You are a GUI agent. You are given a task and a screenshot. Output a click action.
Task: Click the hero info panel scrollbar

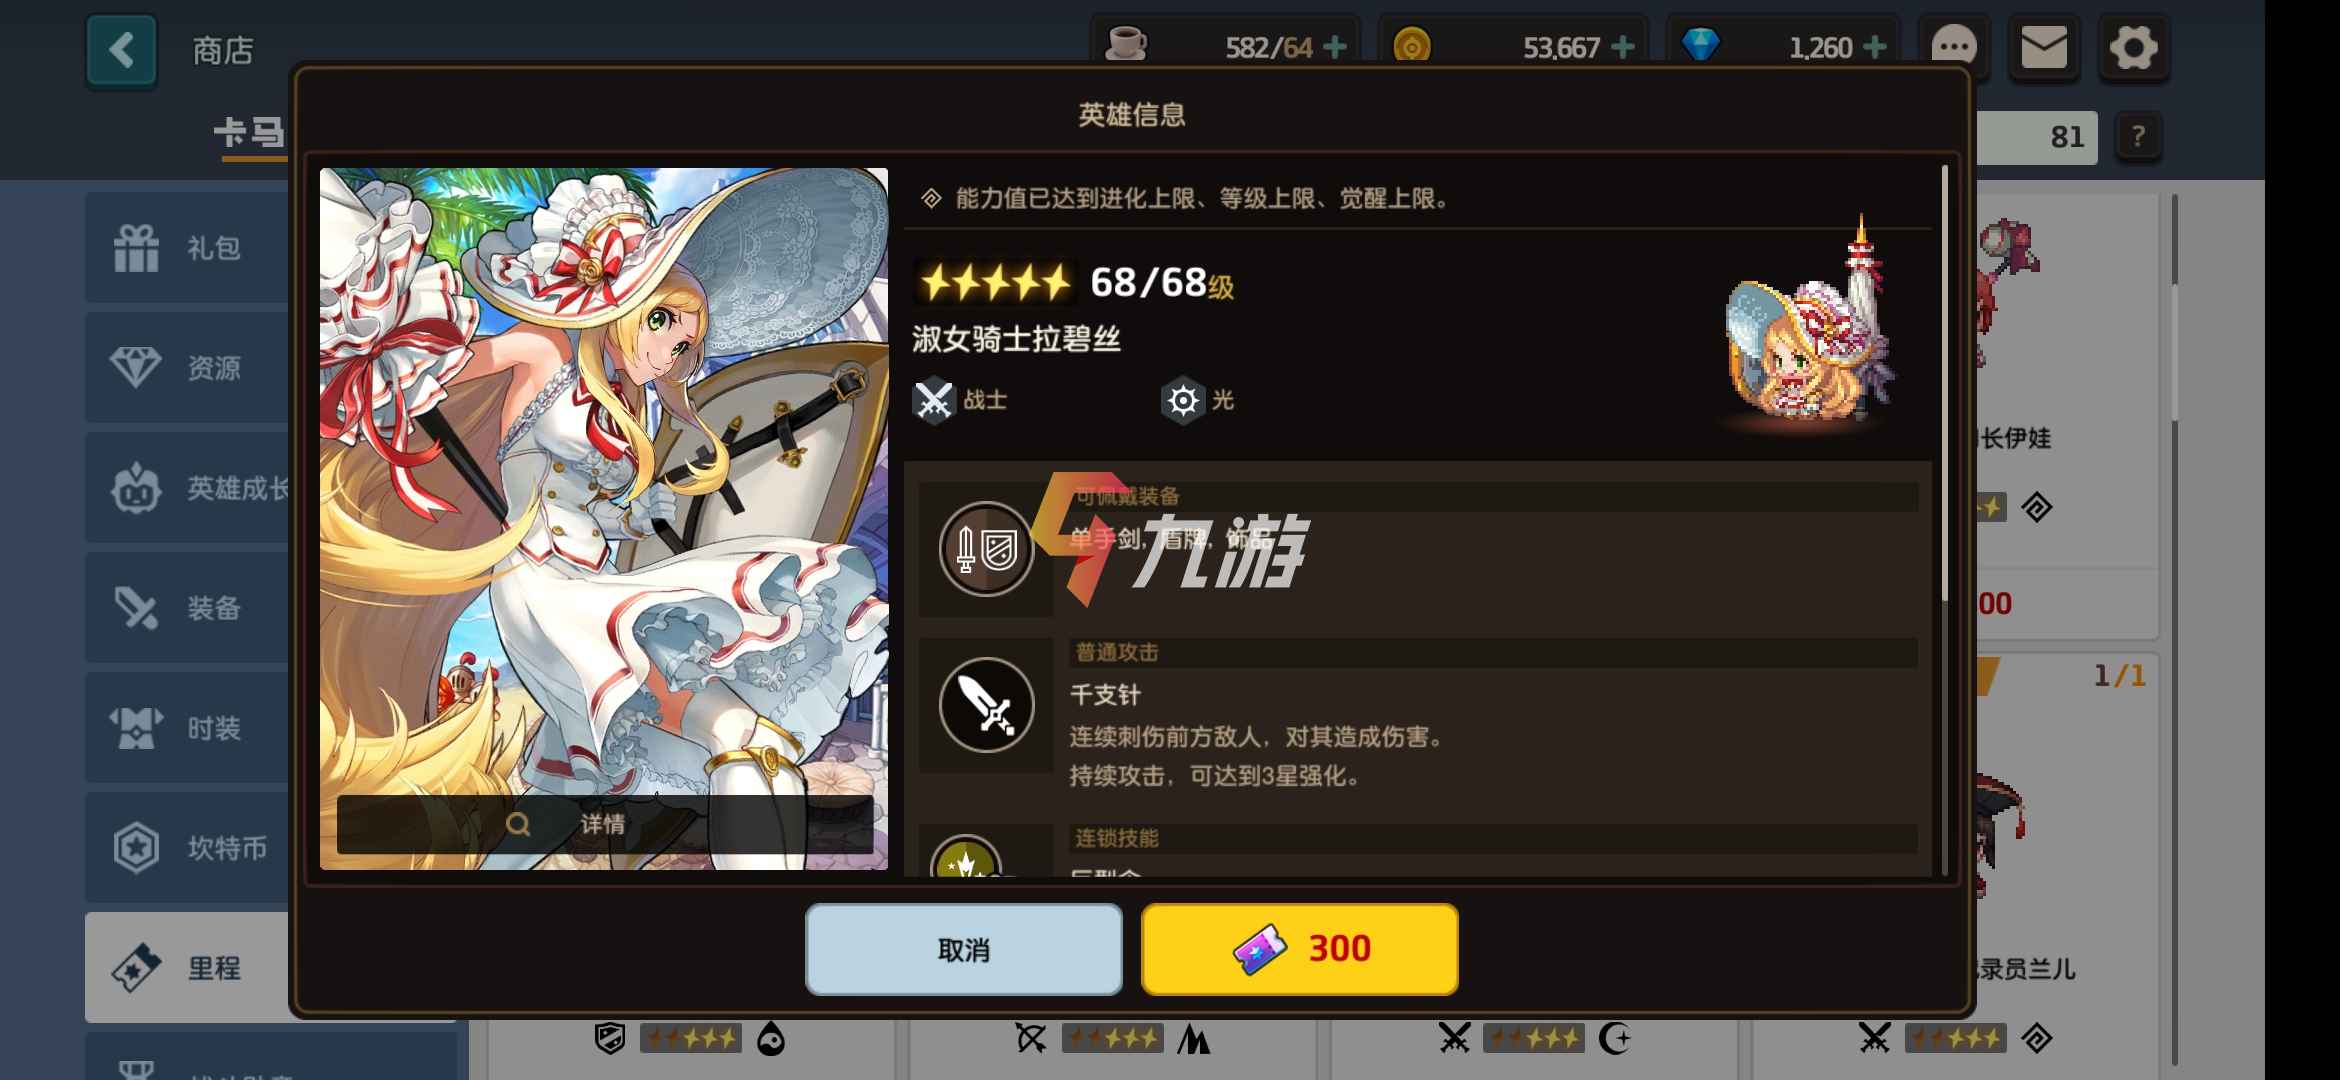[1945, 385]
